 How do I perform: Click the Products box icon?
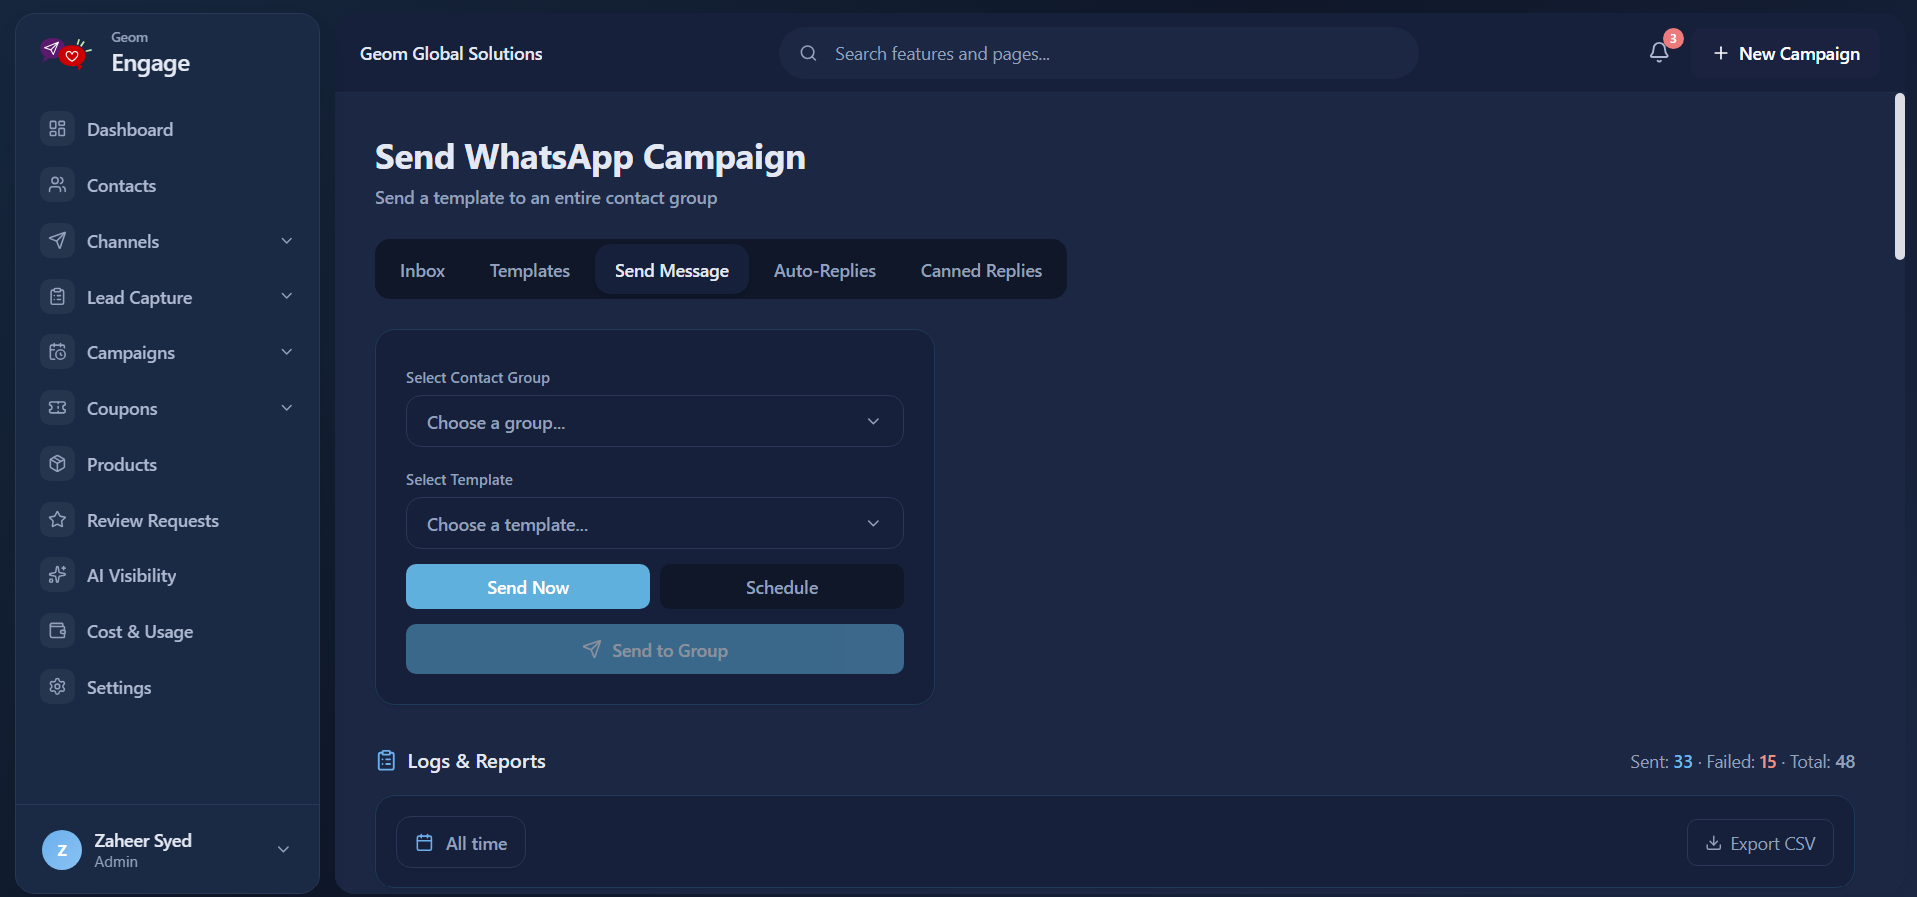tap(58, 464)
